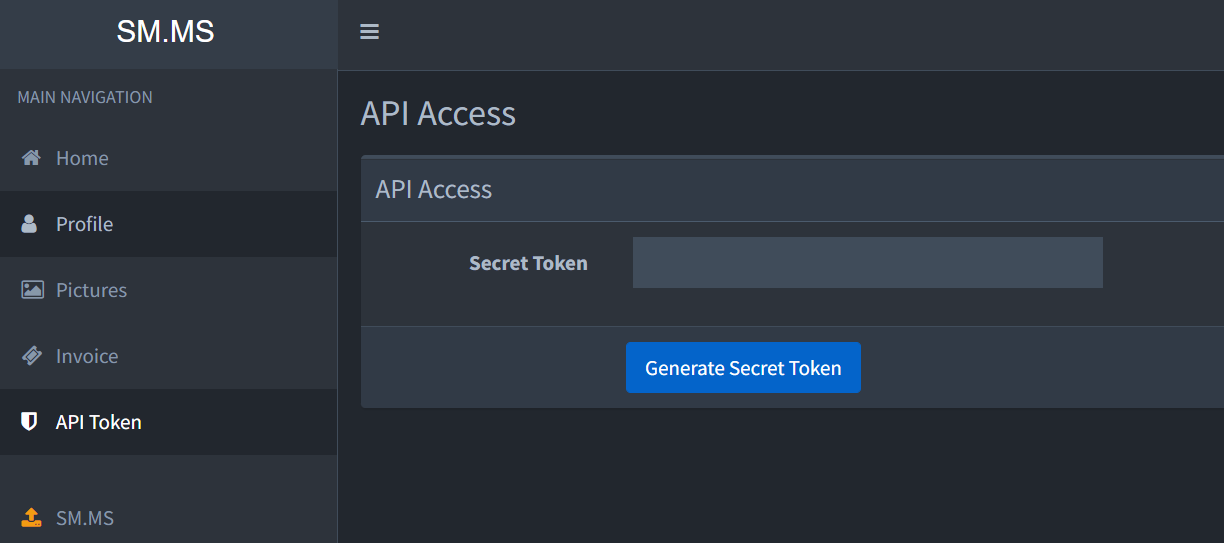Click the Pictures image icon

tap(32, 290)
